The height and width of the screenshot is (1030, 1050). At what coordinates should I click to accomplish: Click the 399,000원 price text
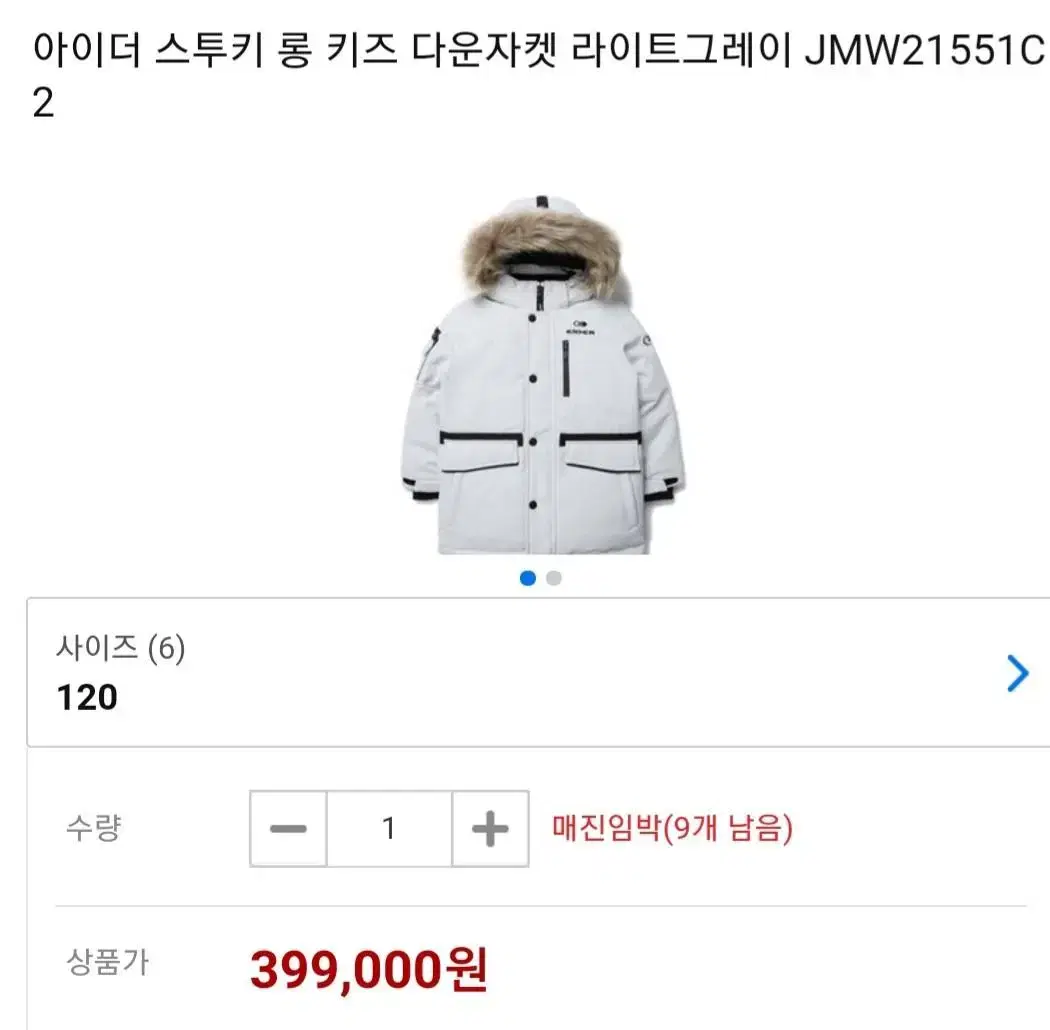coord(369,969)
